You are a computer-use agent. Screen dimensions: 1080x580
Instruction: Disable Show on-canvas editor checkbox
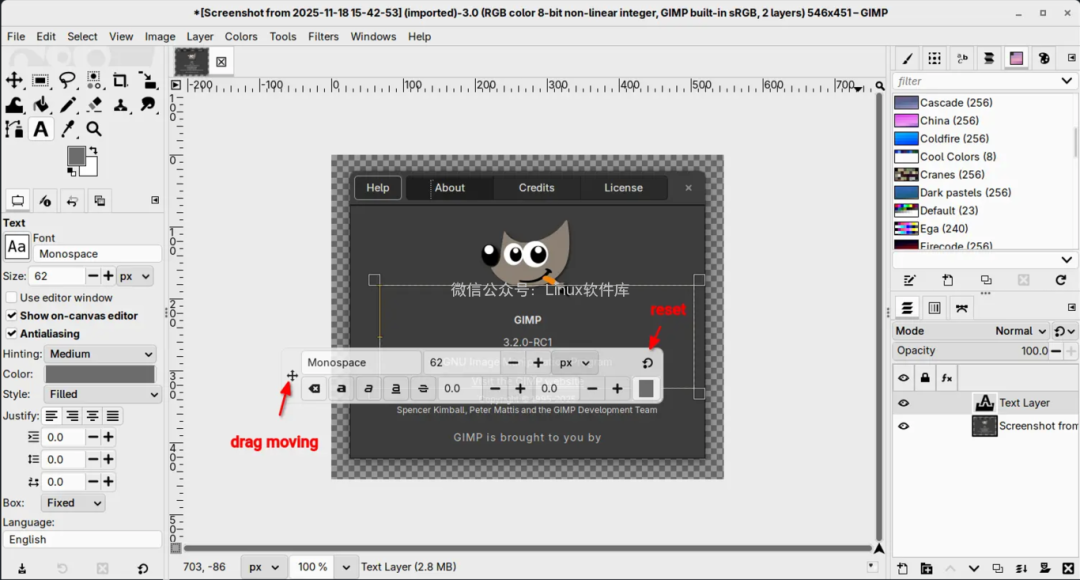click(11, 315)
